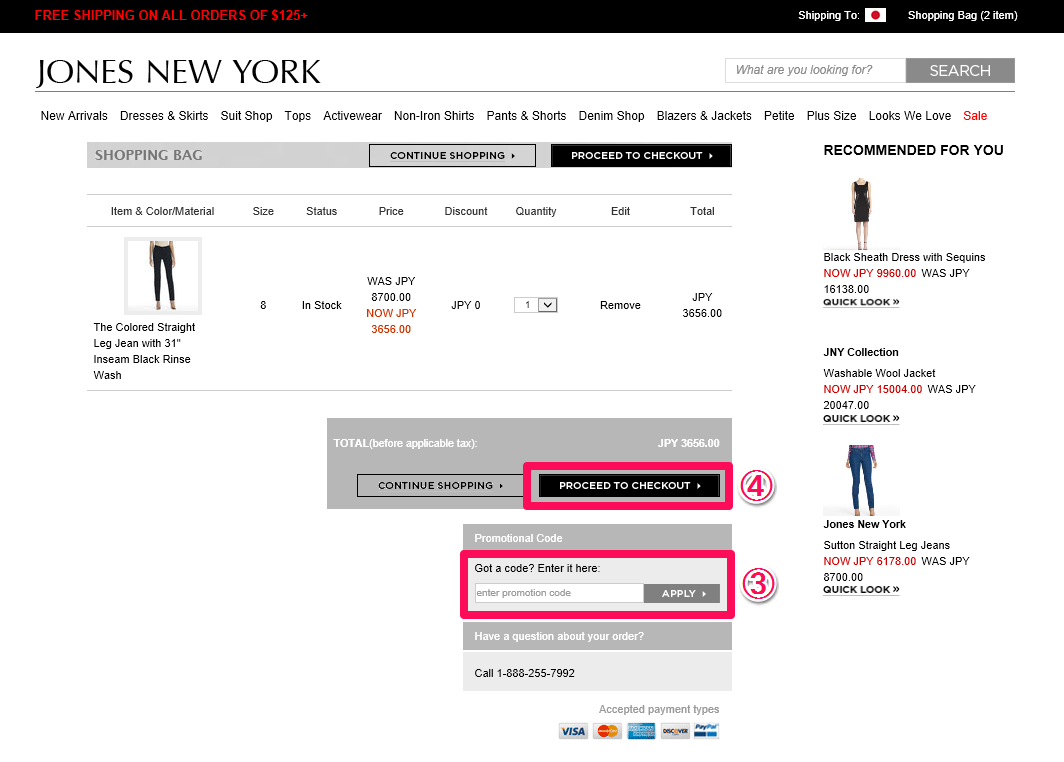The width and height of the screenshot is (1064, 762).
Task: Click the JNY Collection heading
Action: click(860, 352)
